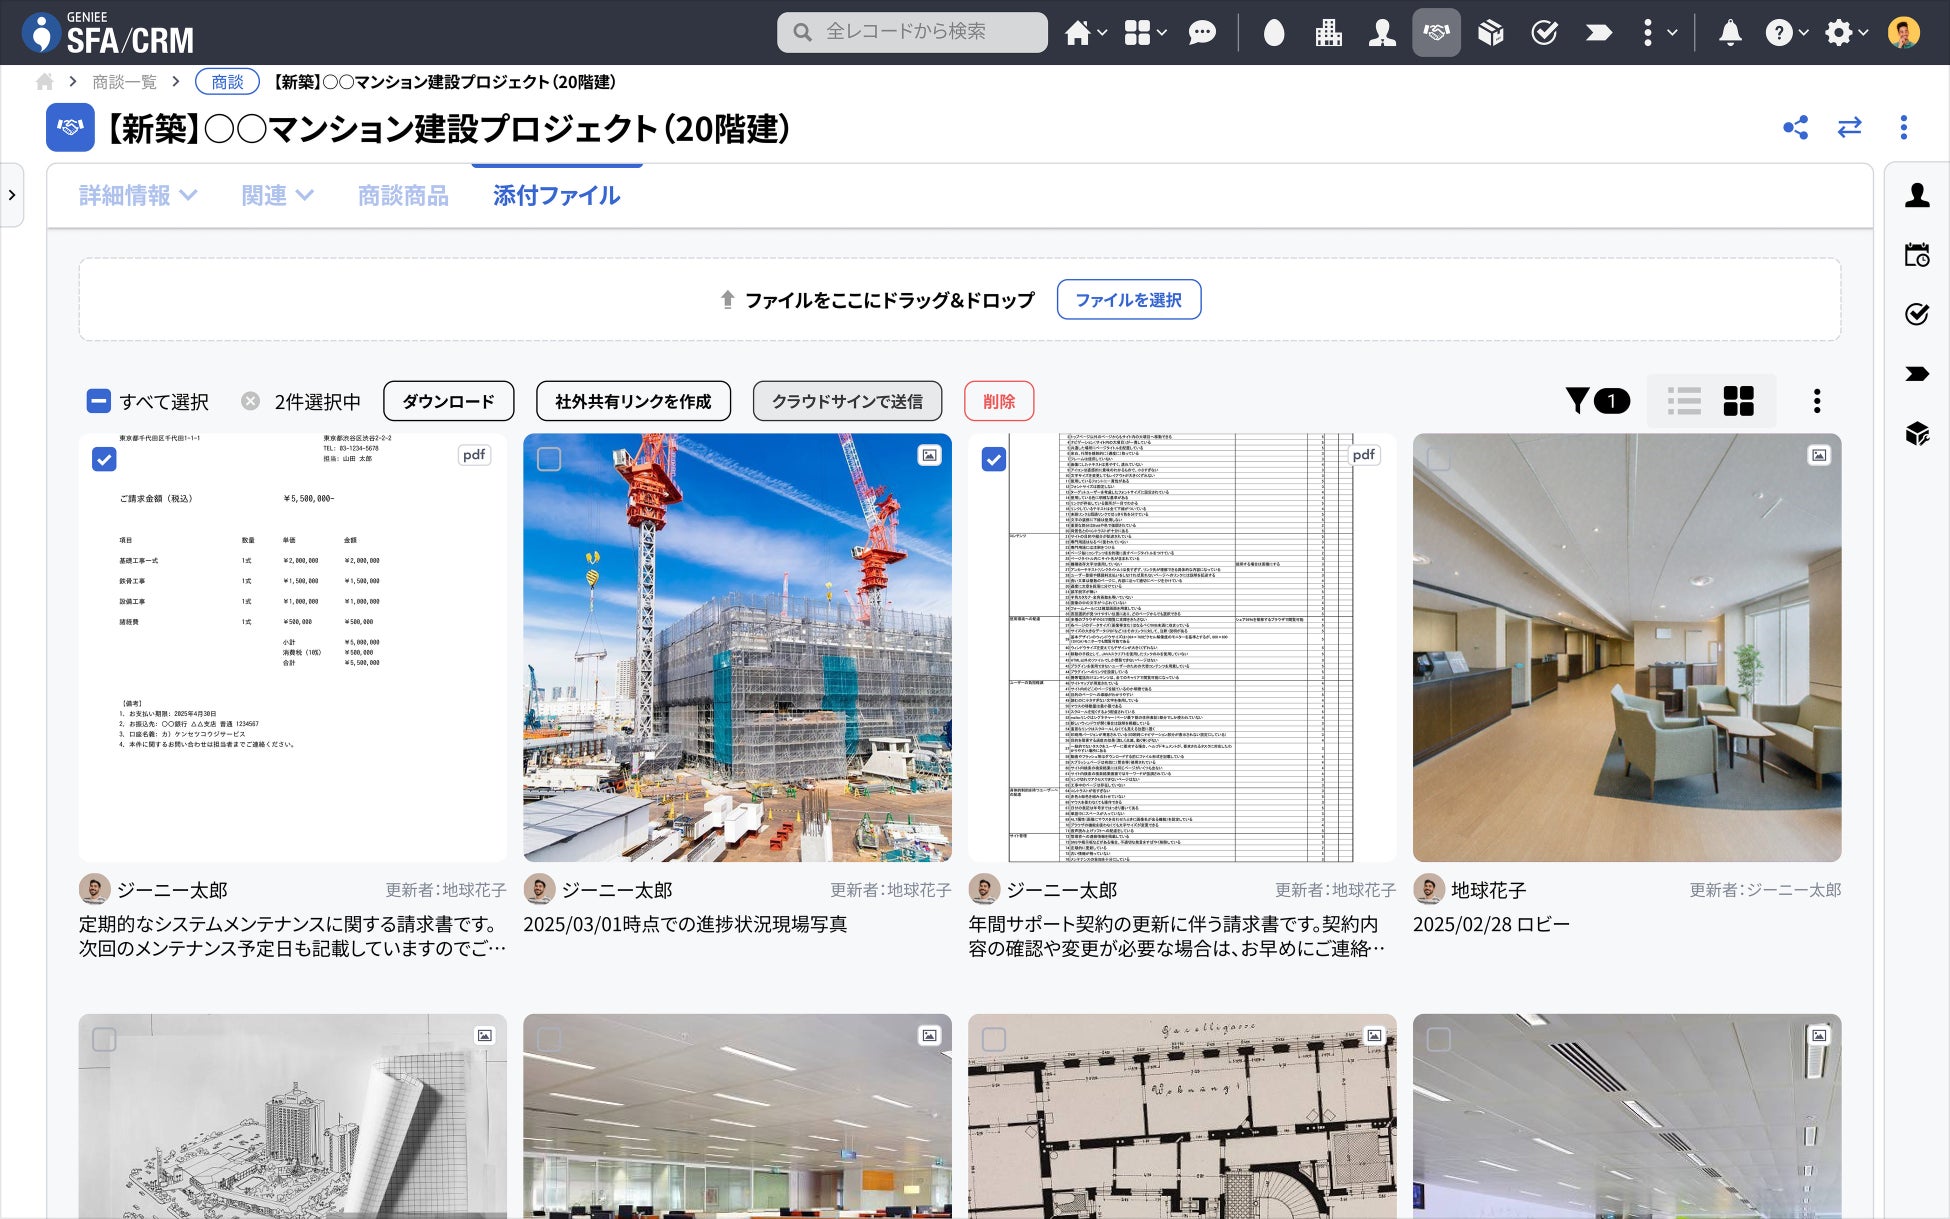The image size is (1950, 1219).
Task: Open the chat bubble icon in navbar
Action: coord(1201,33)
